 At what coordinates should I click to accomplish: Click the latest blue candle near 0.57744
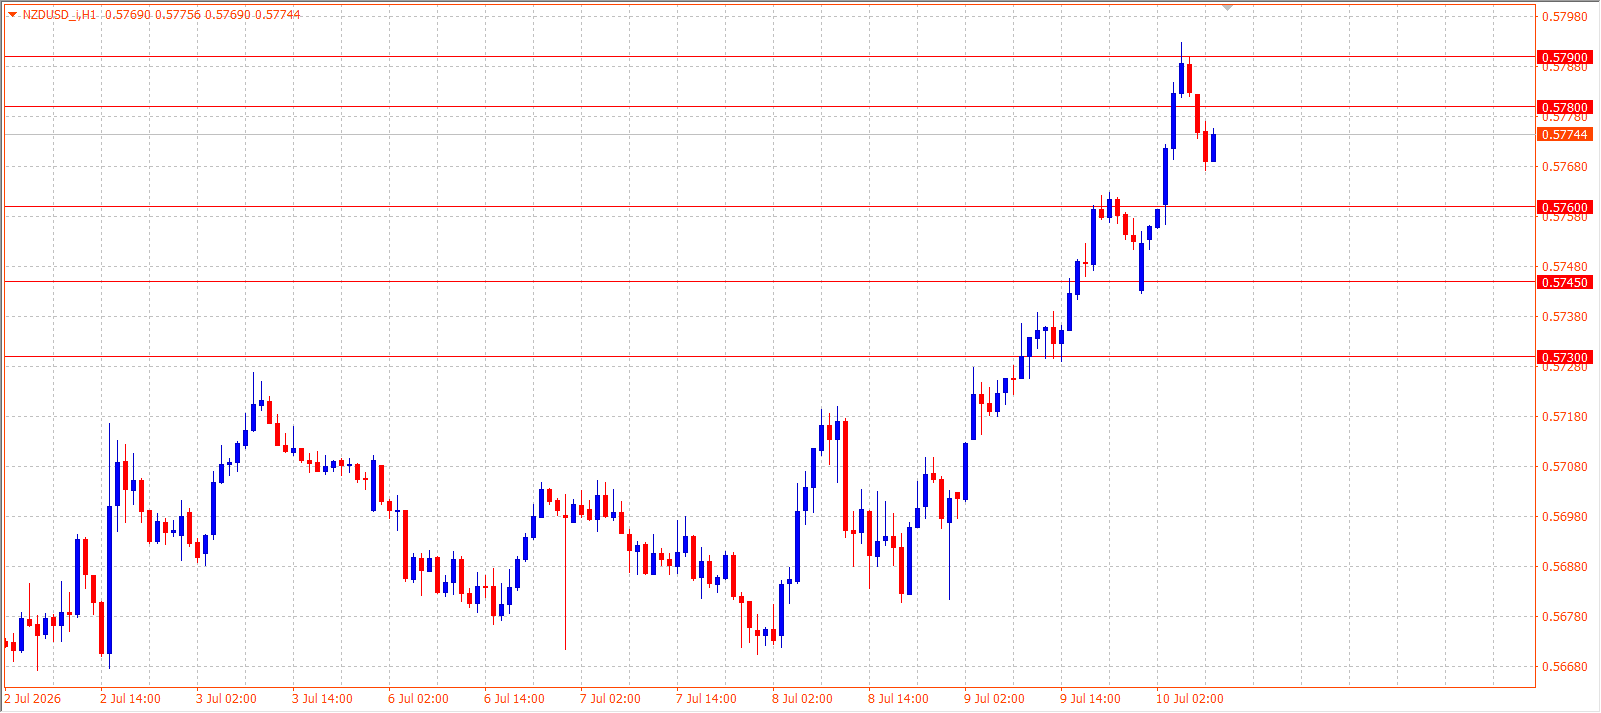tap(1213, 147)
